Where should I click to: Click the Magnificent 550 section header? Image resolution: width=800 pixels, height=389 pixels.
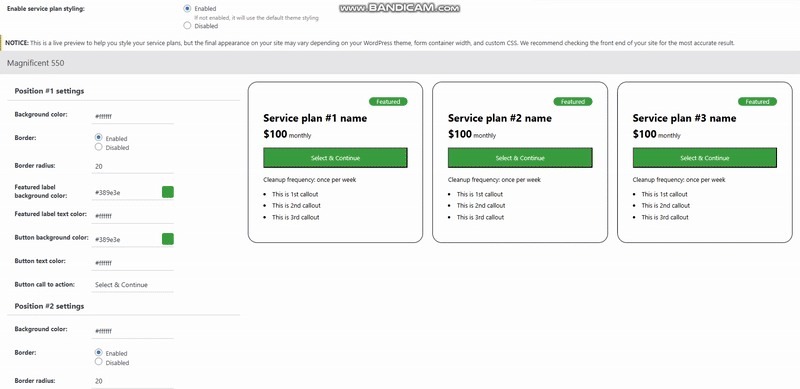pos(400,63)
